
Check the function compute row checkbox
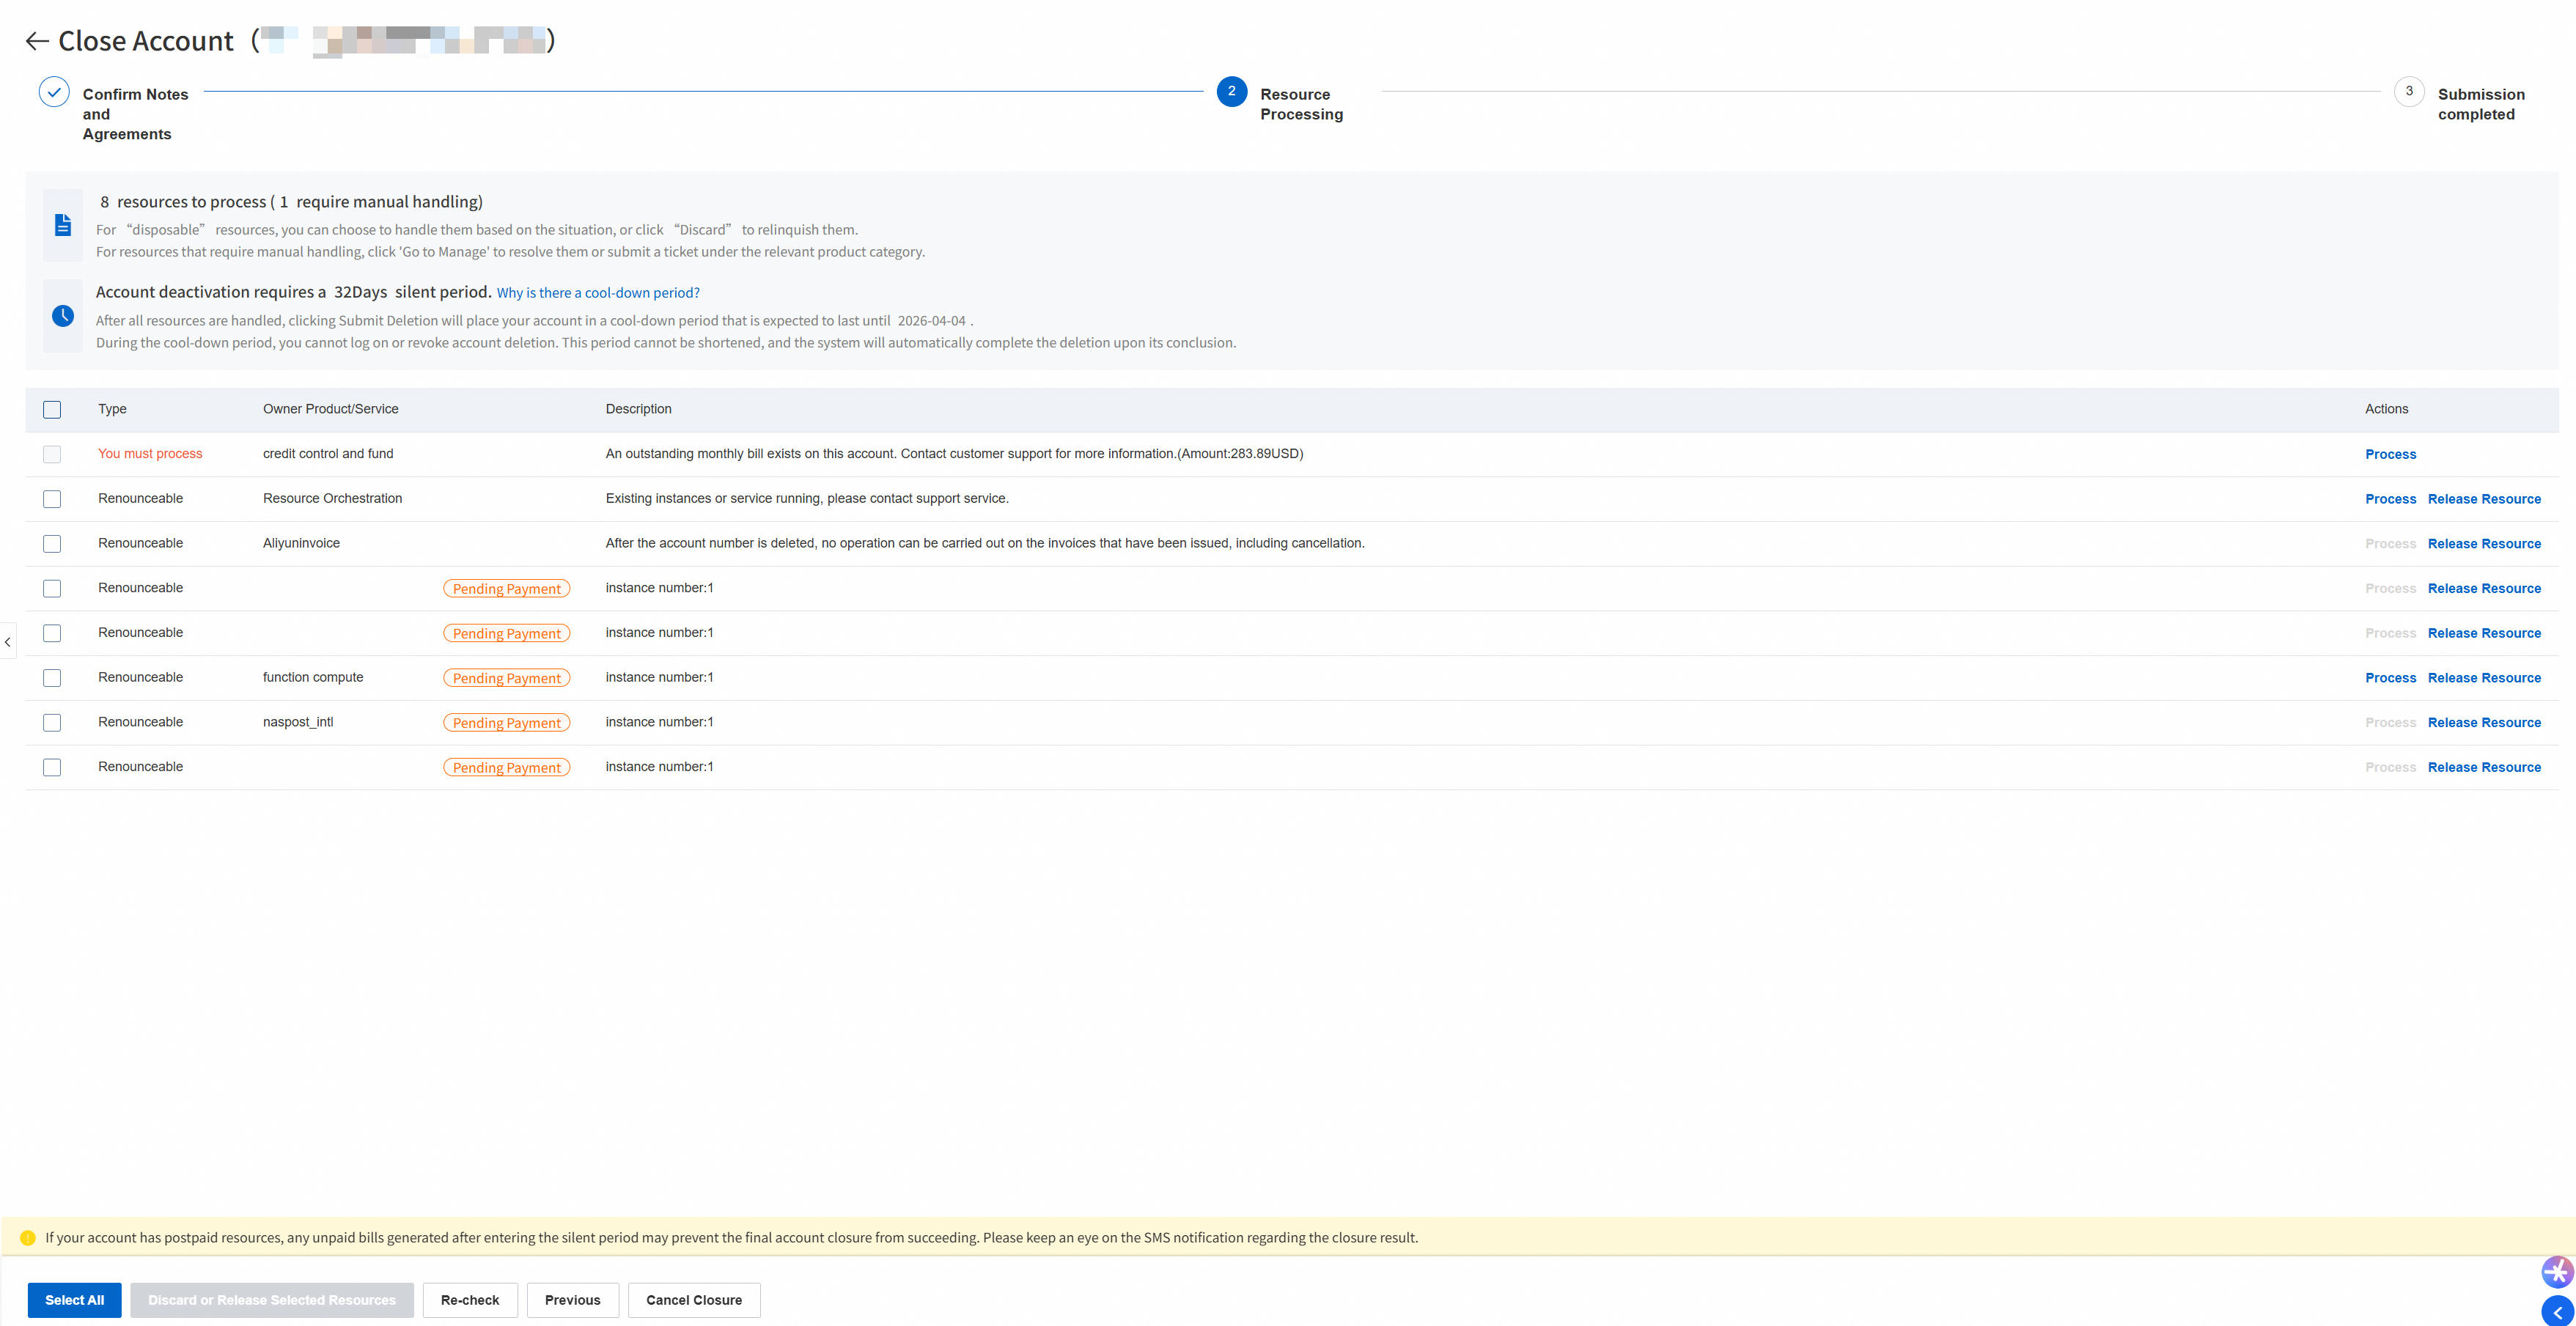tap(52, 678)
